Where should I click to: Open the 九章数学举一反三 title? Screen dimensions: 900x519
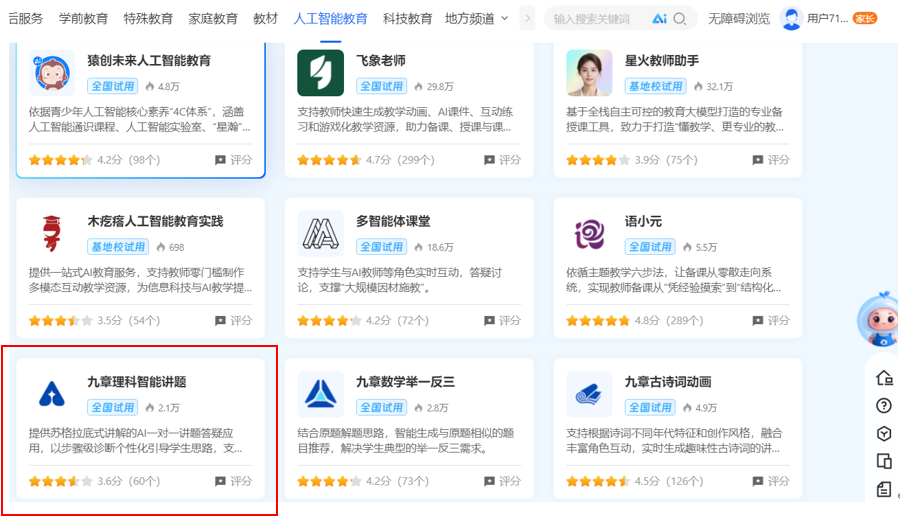tap(405, 382)
